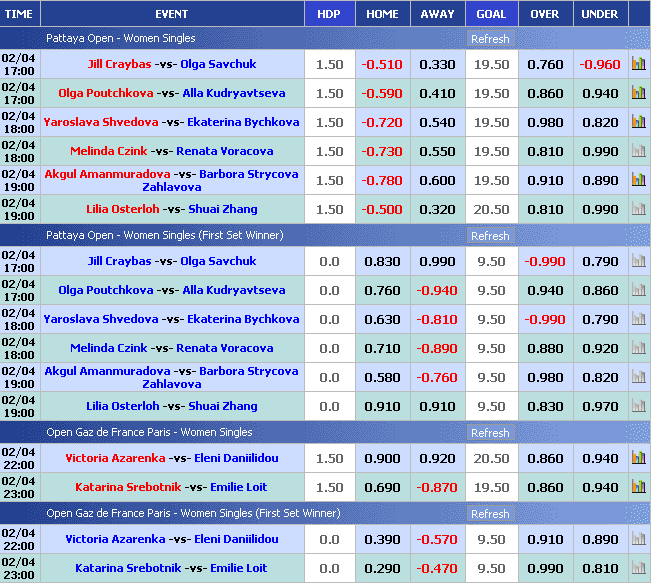651x583 pixels.
Task: Refresh Open Gaz de France Women Singles section
Action: coord(490,433)
